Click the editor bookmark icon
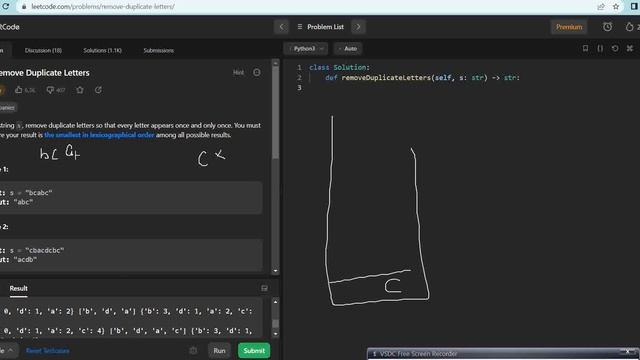 [585, 48]
